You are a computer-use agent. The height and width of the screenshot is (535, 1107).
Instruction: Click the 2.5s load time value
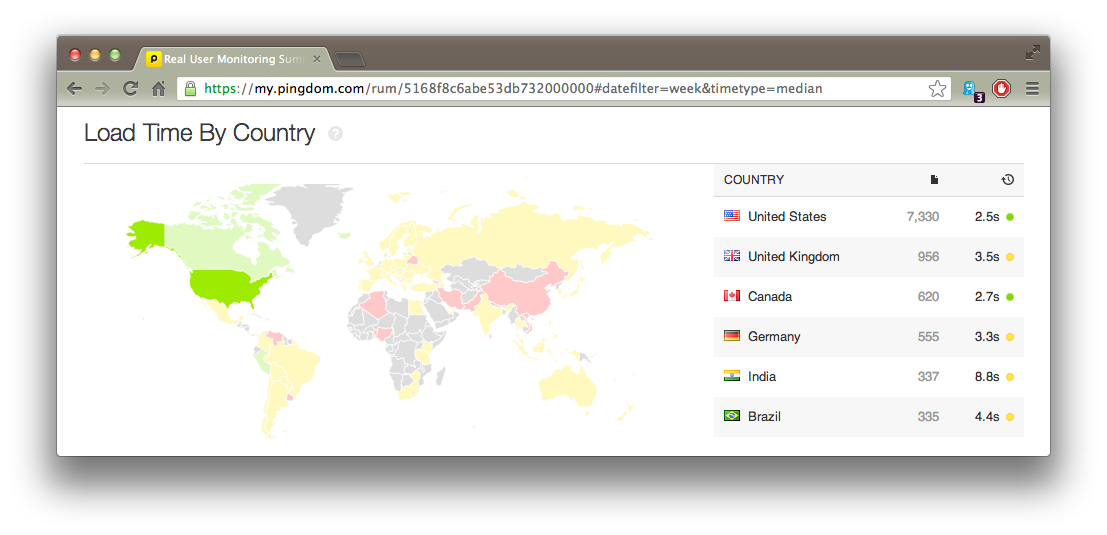[986, 217]
